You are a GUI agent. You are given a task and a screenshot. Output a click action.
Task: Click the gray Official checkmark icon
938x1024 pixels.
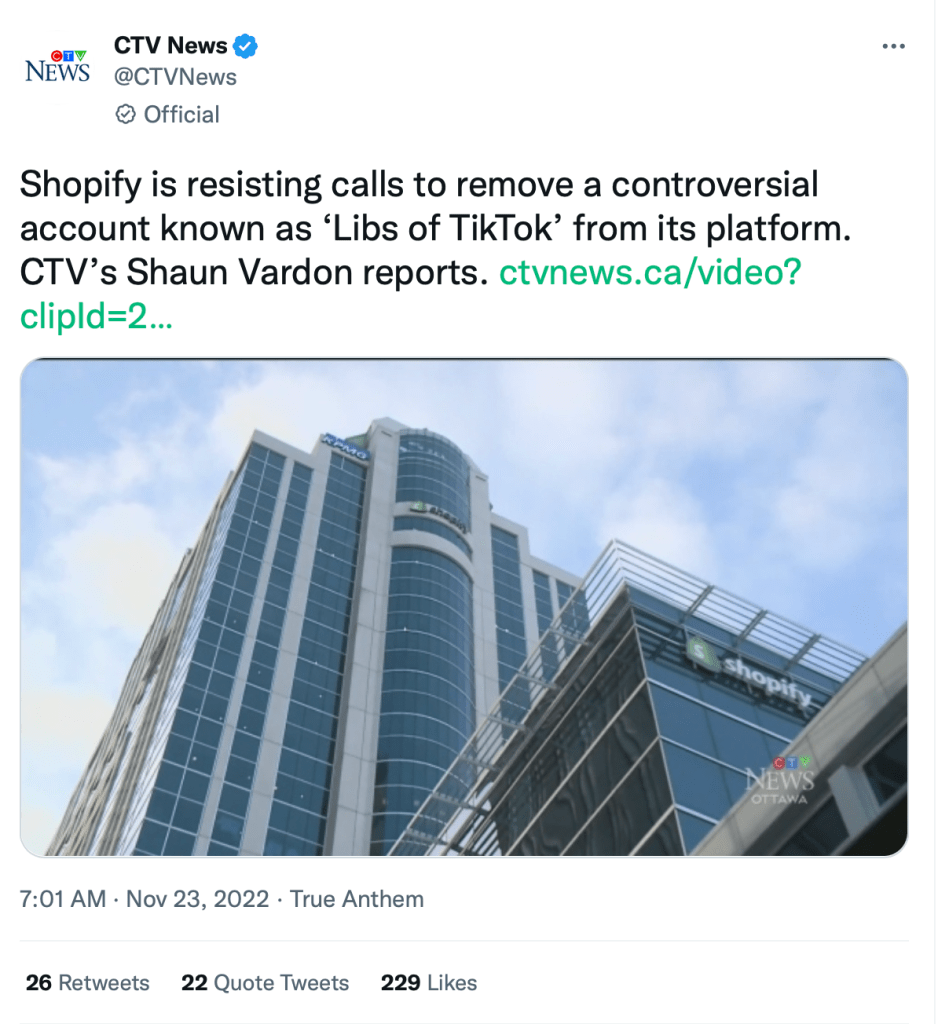pyautogui.click(x=125, y=115)
